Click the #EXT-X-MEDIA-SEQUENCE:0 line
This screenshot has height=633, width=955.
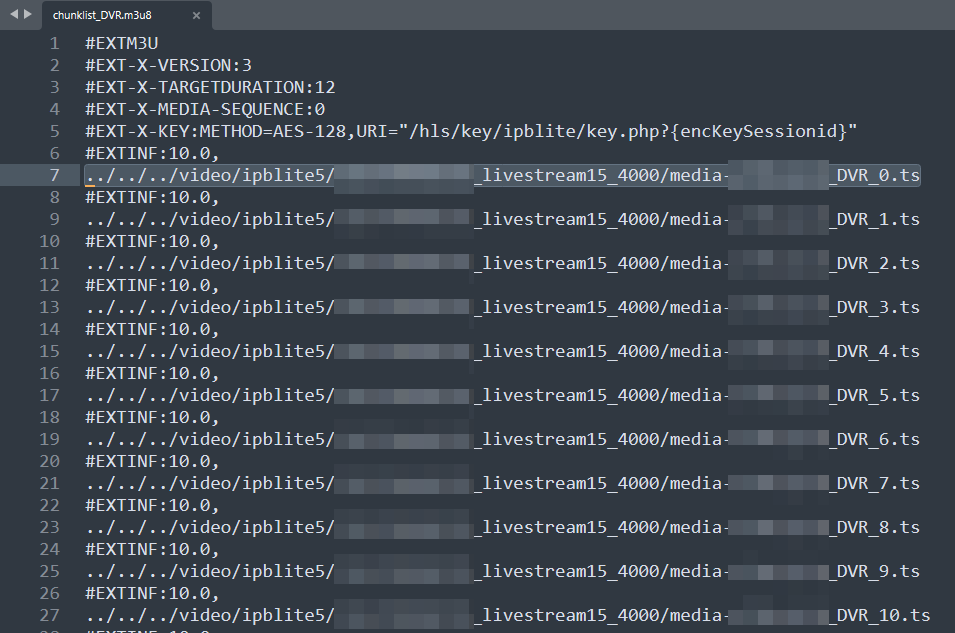(205, 109)
